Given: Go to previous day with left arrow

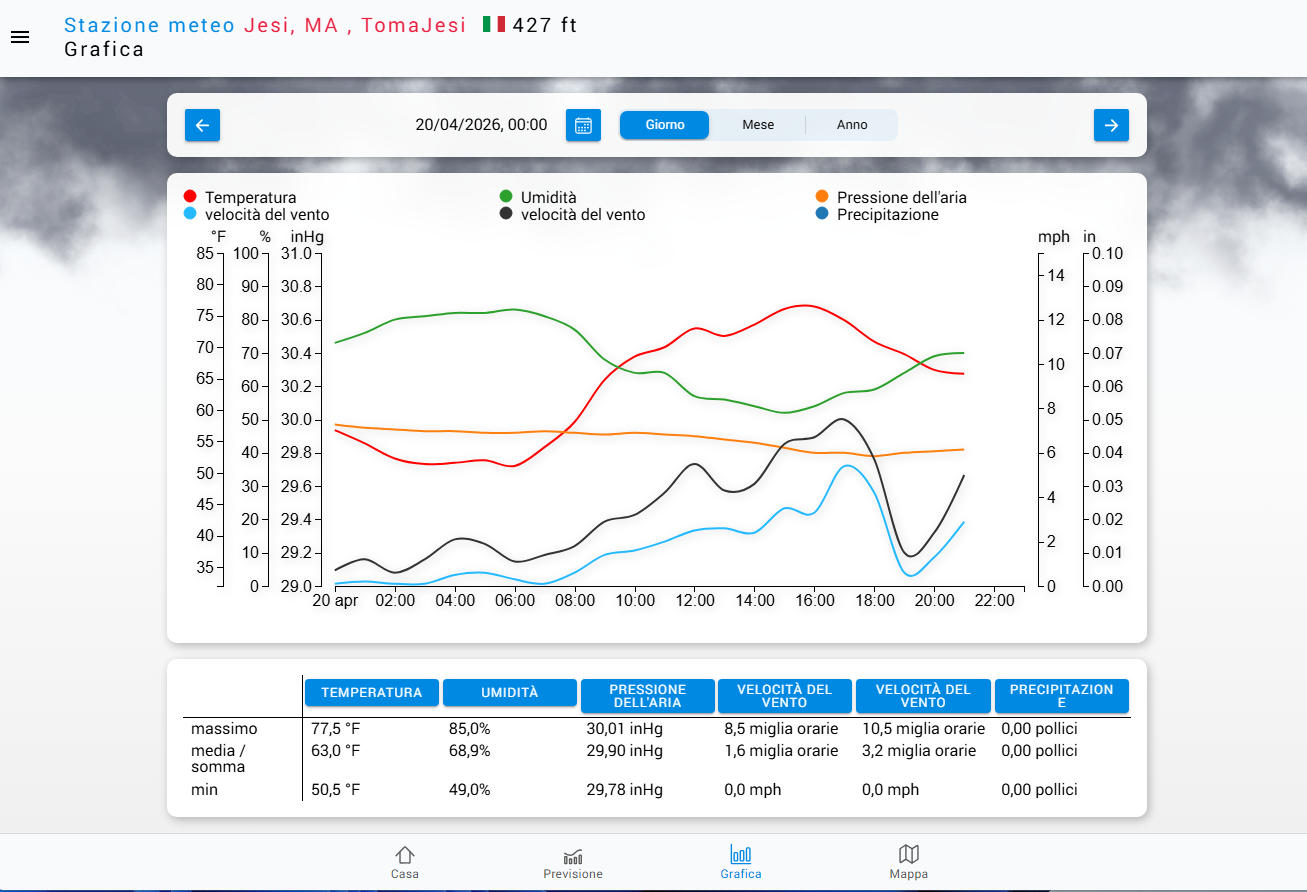Looking at the screenshot, I should pos(202,125).
